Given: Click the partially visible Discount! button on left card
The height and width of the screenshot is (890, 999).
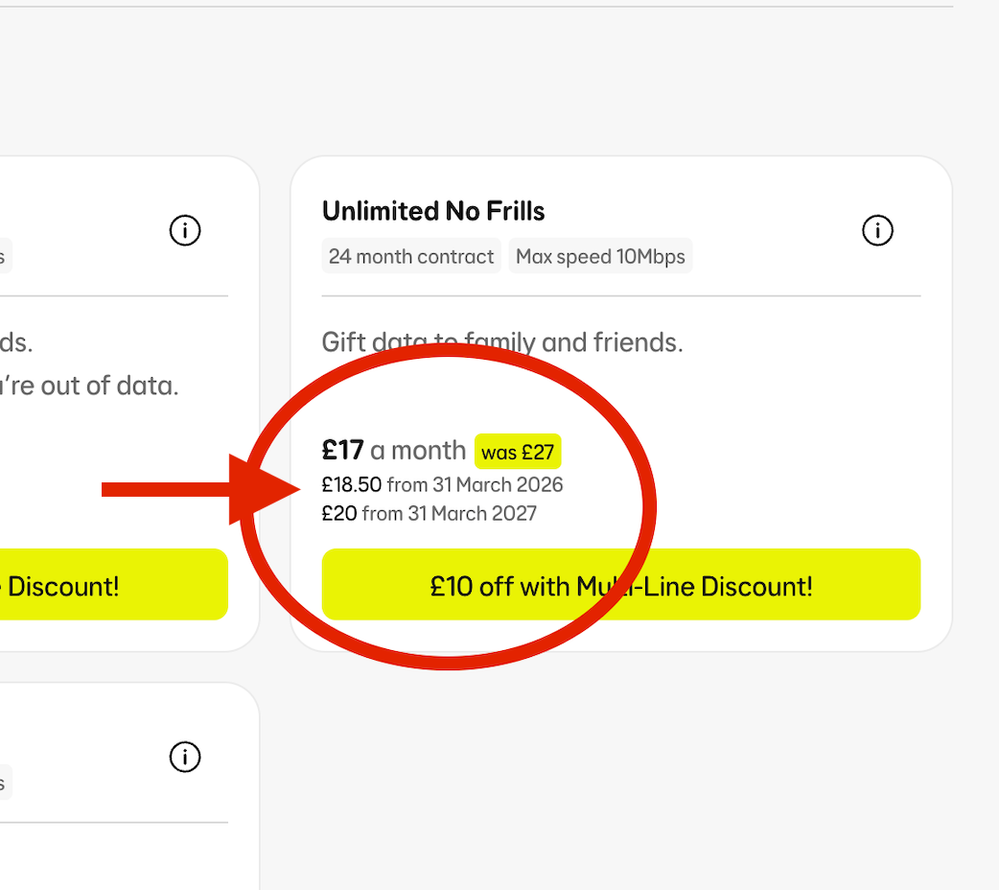Looking at the screenshot, I should pyautogui.click(x=113, y=585).
